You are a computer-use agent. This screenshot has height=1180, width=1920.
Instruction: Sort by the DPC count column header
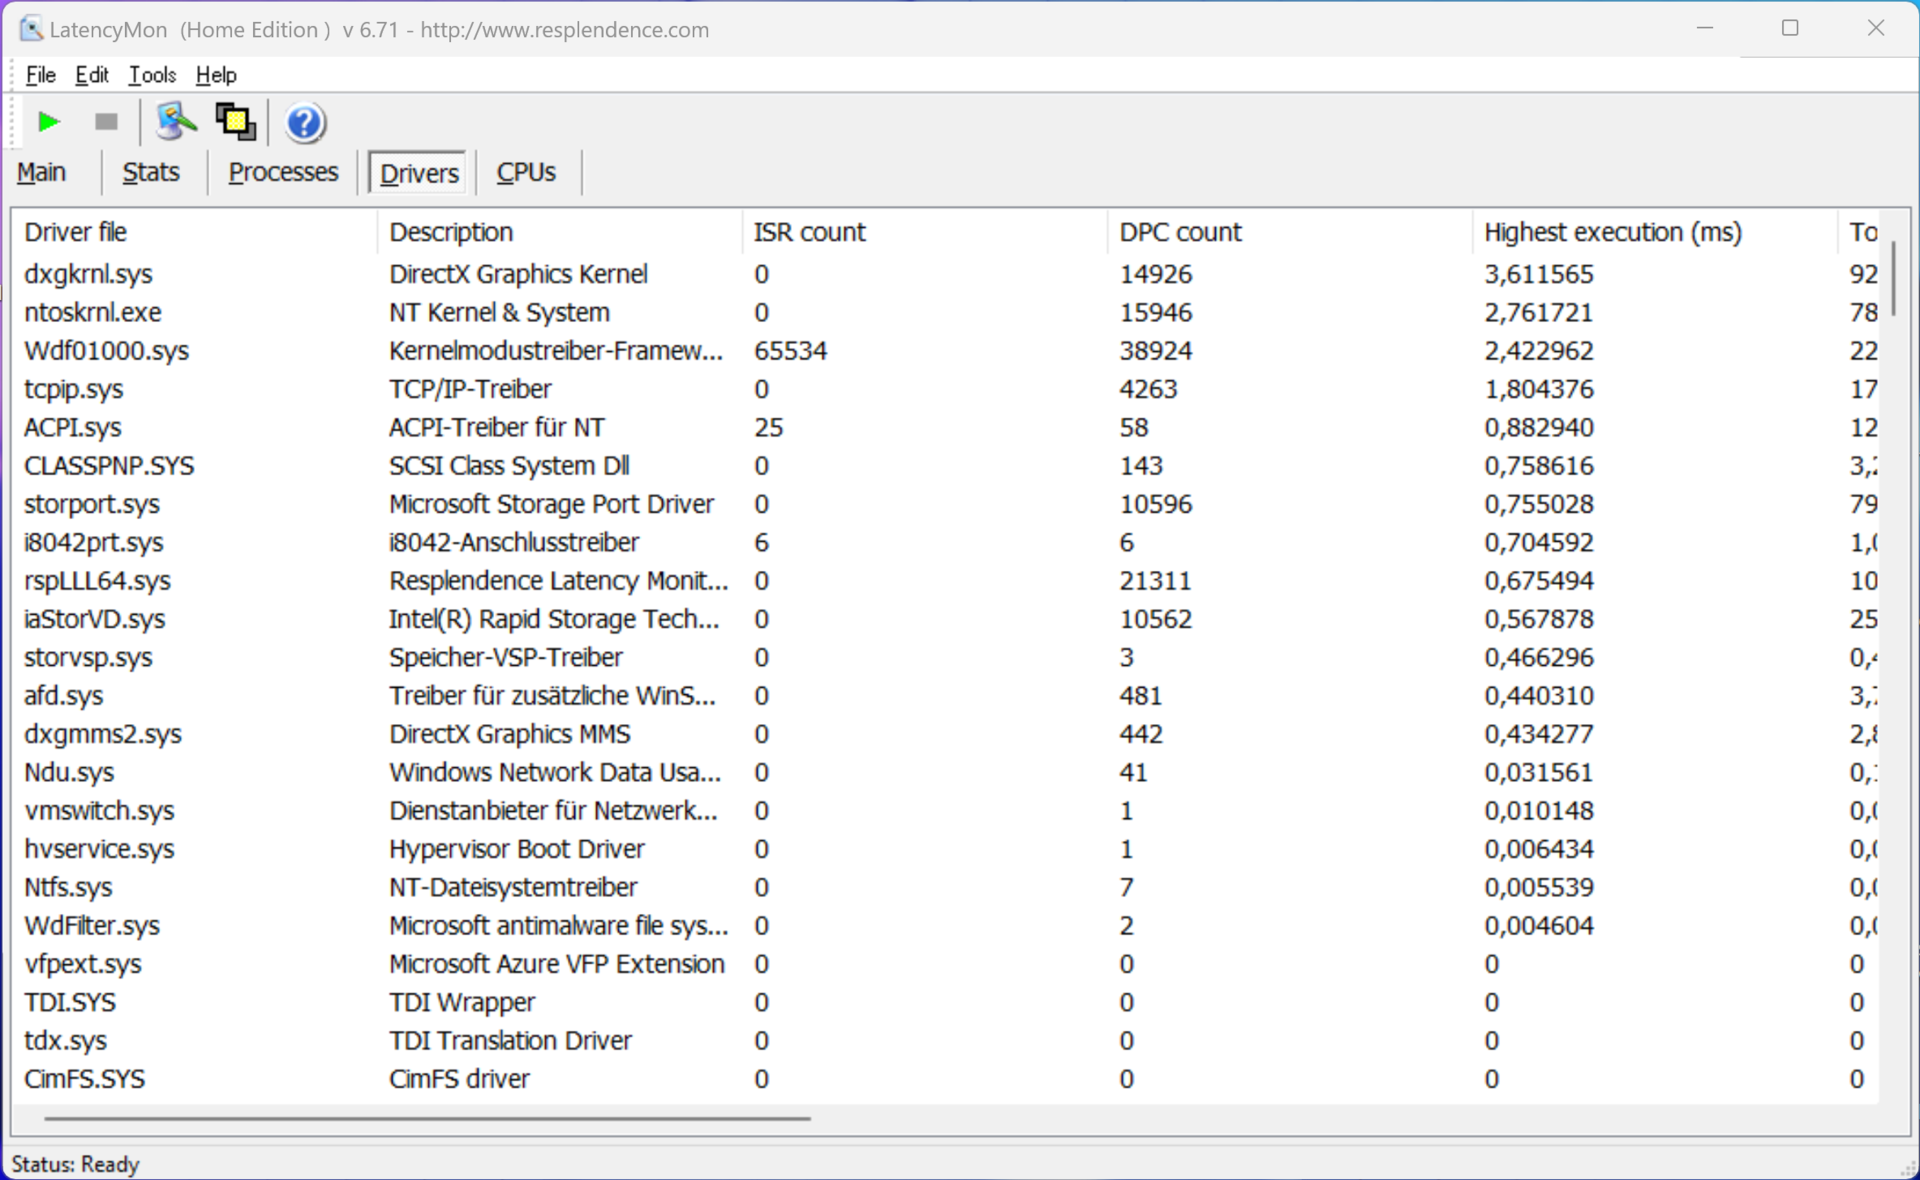[1180, 232]
